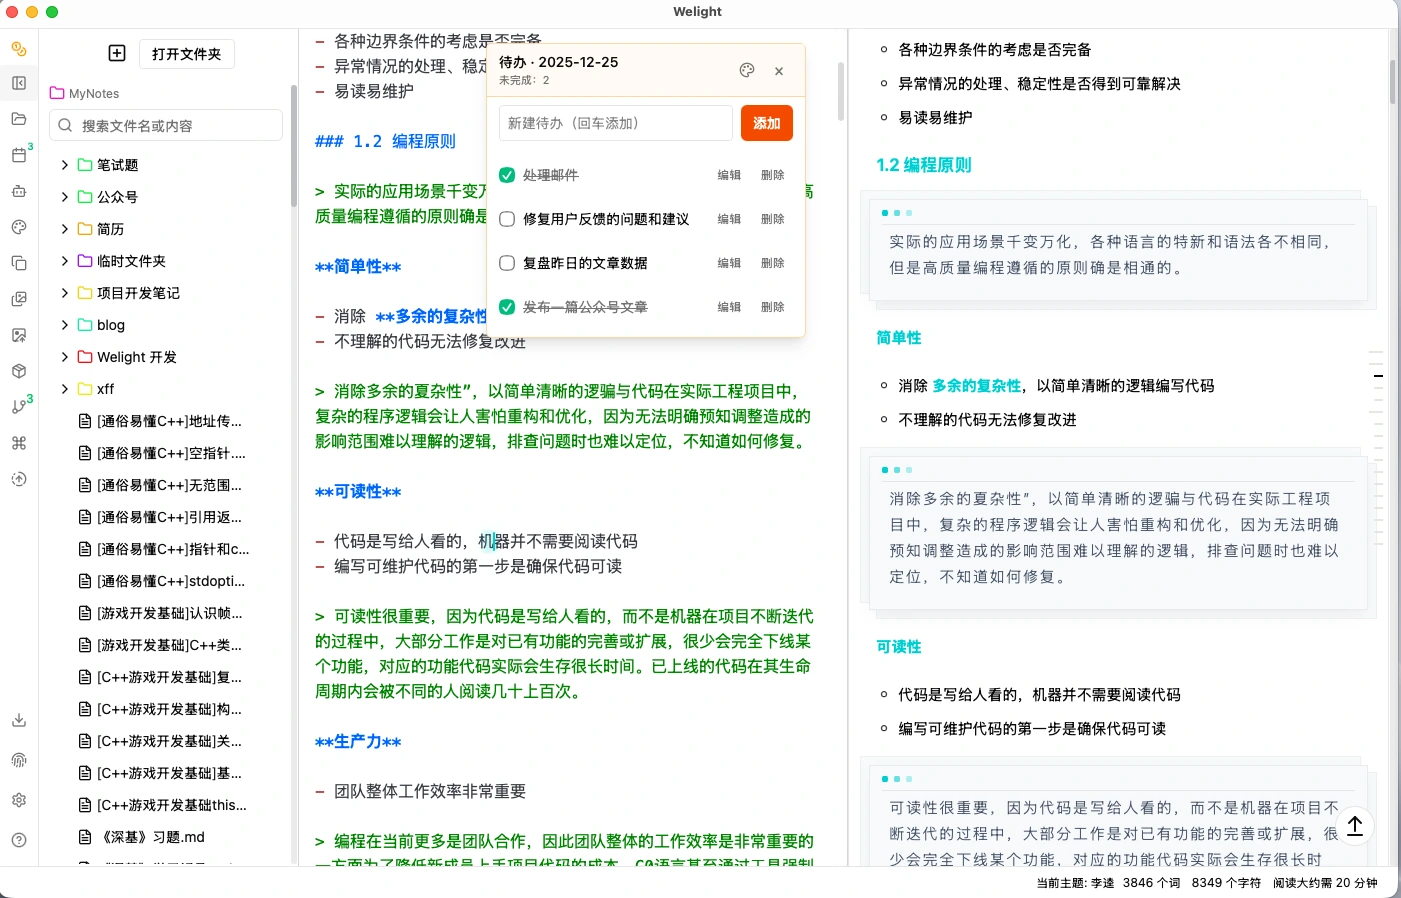This screenshot has width=1401, height=898.
Task: Open the 《深基》习题.md file
Action: tap(153, 837)
